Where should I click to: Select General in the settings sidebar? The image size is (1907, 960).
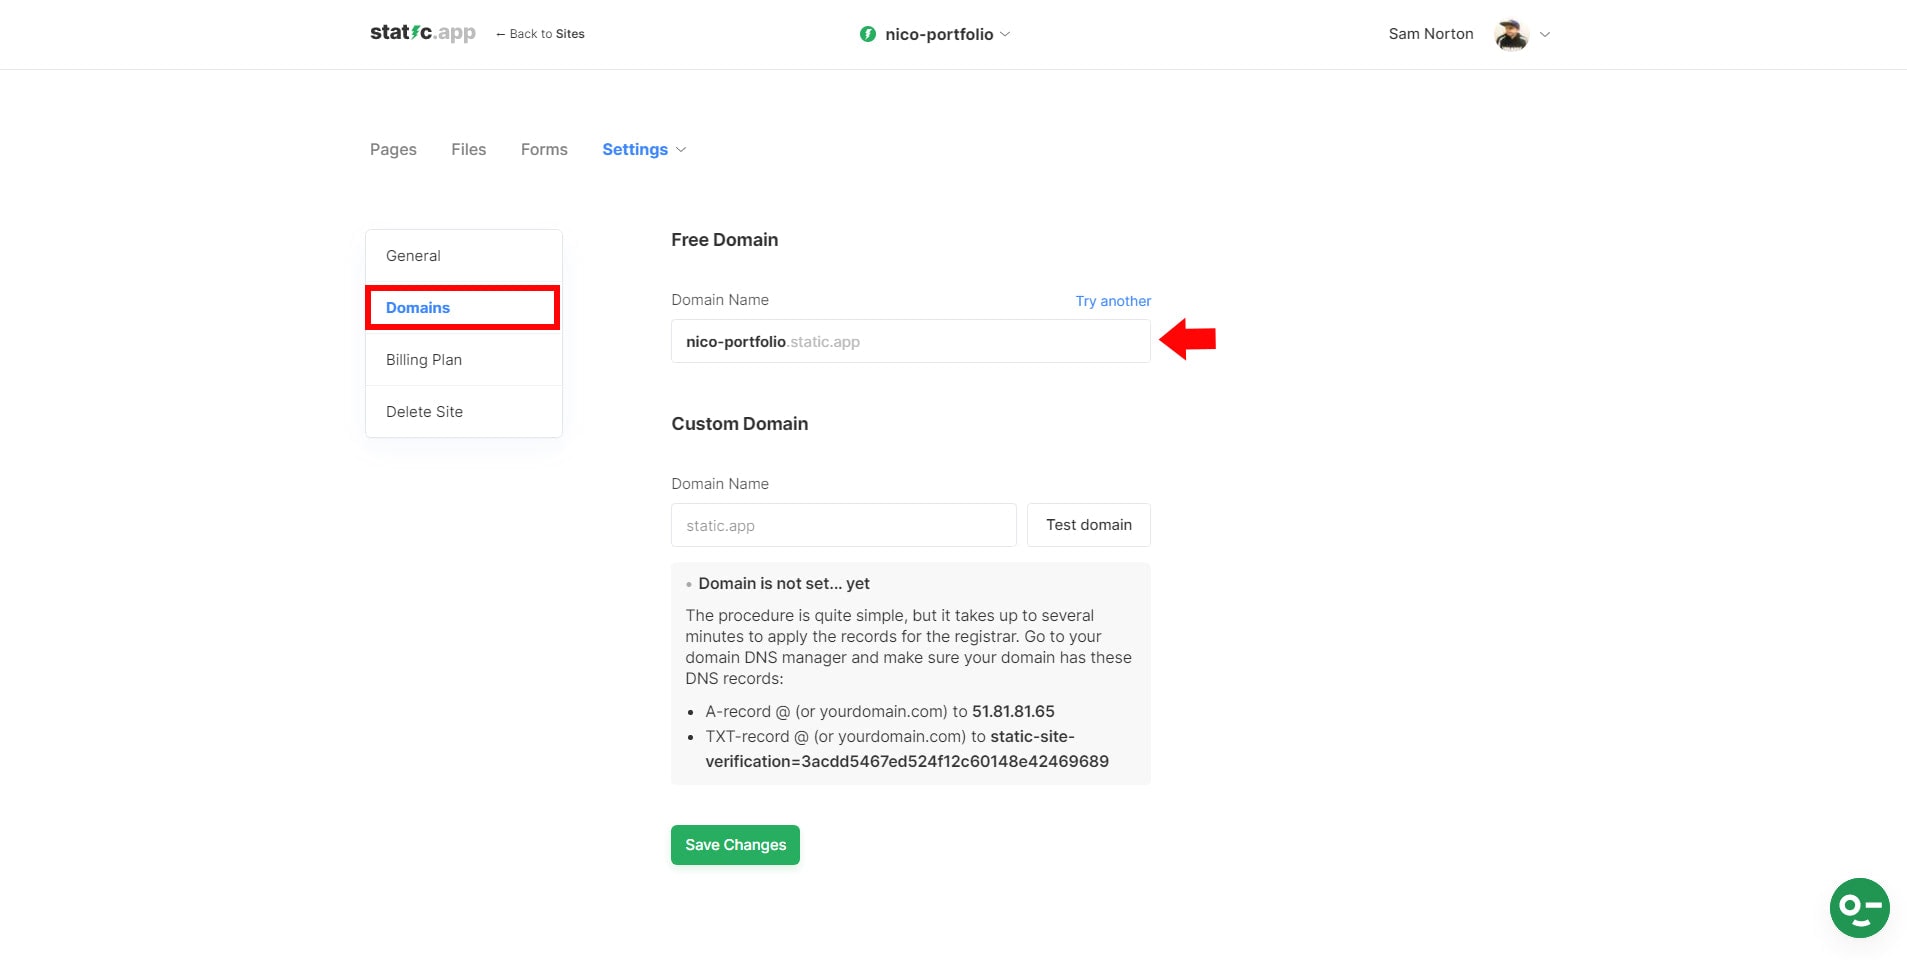[412, 255]
